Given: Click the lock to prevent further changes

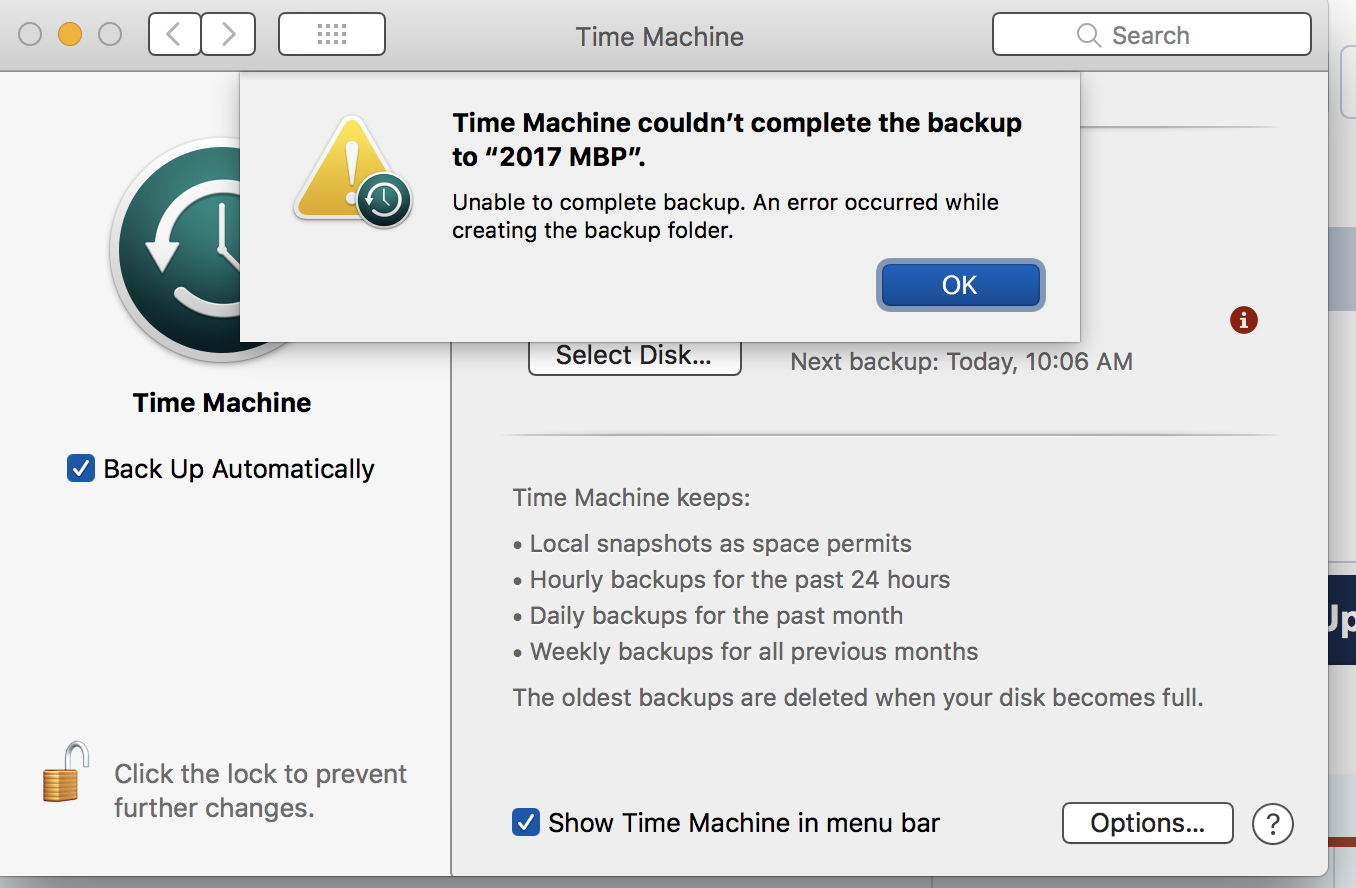Looking at the screenshot, I should coord(66,771).
